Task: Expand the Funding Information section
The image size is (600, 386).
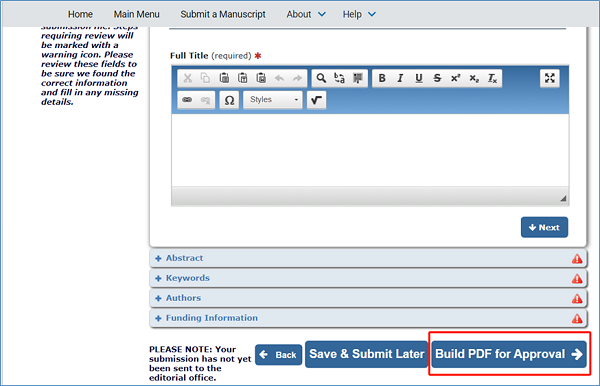Action: pos(368,318)
